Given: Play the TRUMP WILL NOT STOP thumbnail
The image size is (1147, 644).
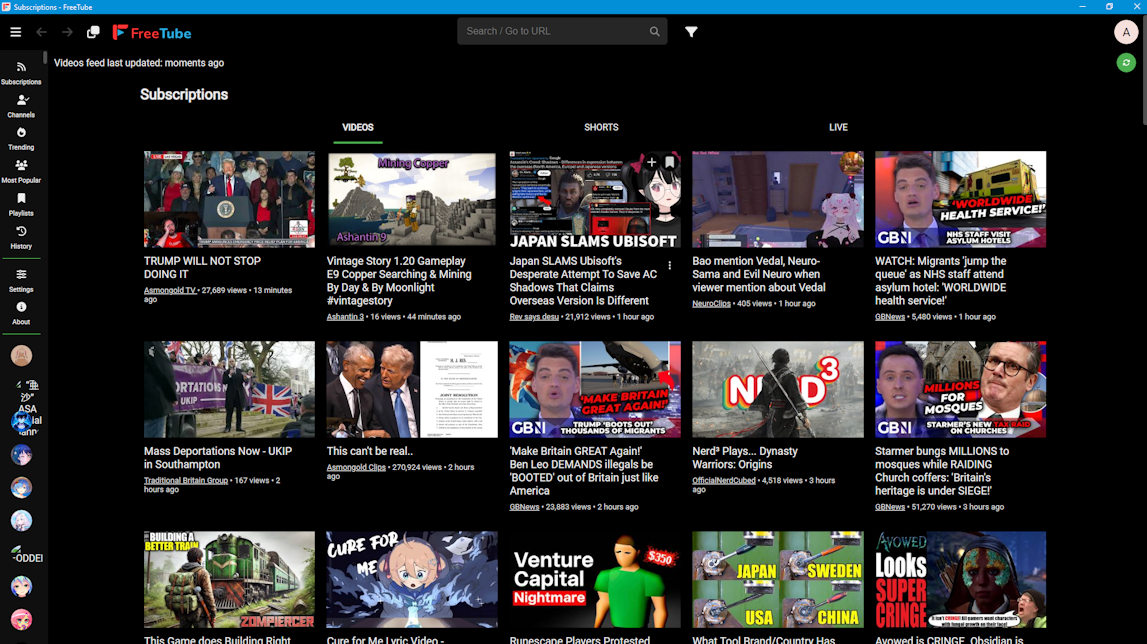Looking at the screenshot, I should point(230,199).
